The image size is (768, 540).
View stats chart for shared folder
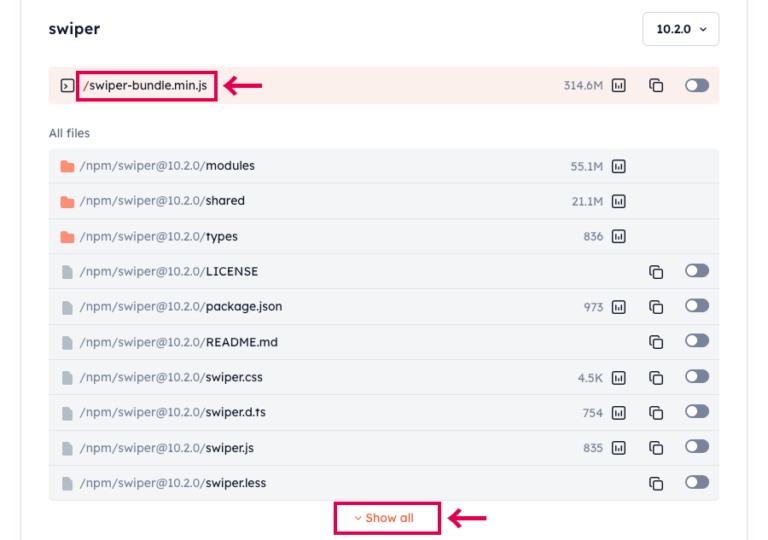click(x=619, y=201)
